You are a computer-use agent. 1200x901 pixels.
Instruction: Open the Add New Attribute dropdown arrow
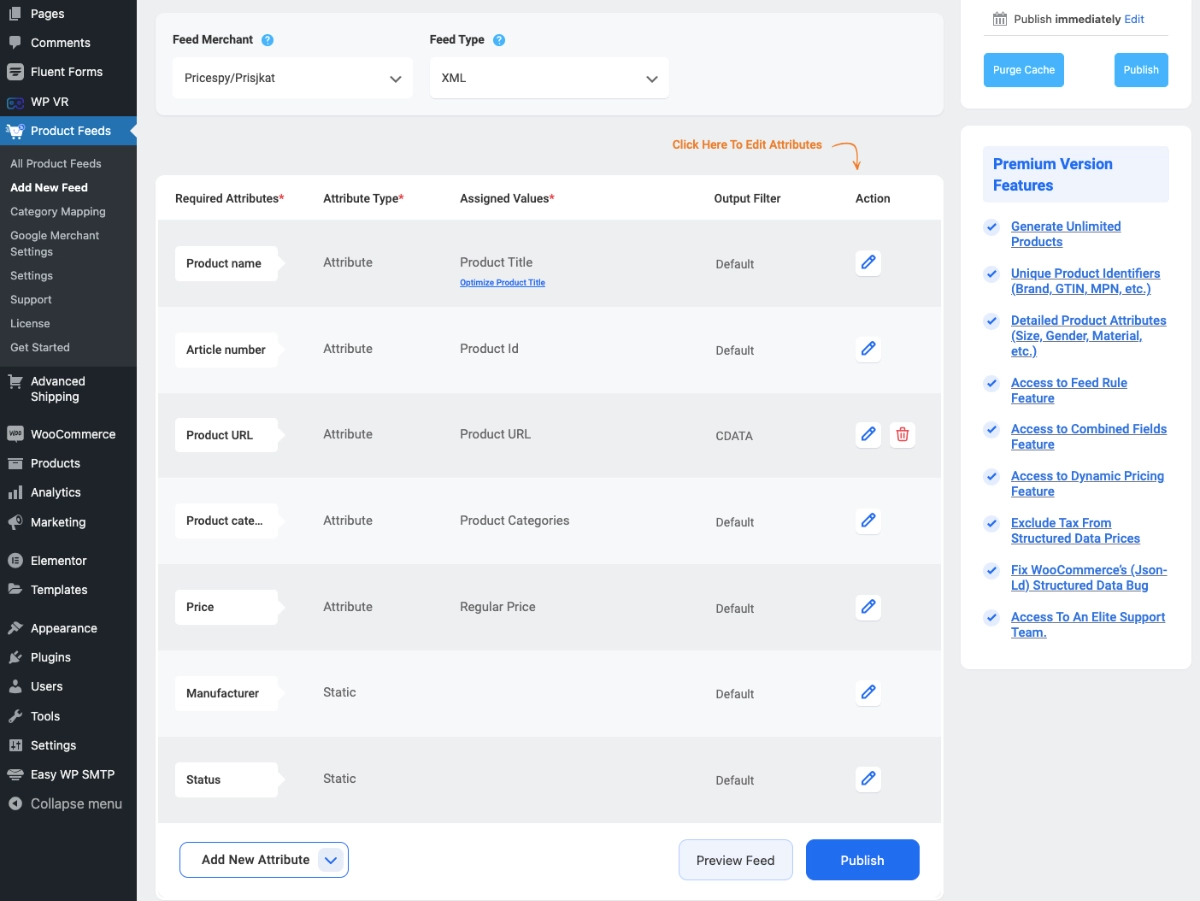click(x=331, y=860)
